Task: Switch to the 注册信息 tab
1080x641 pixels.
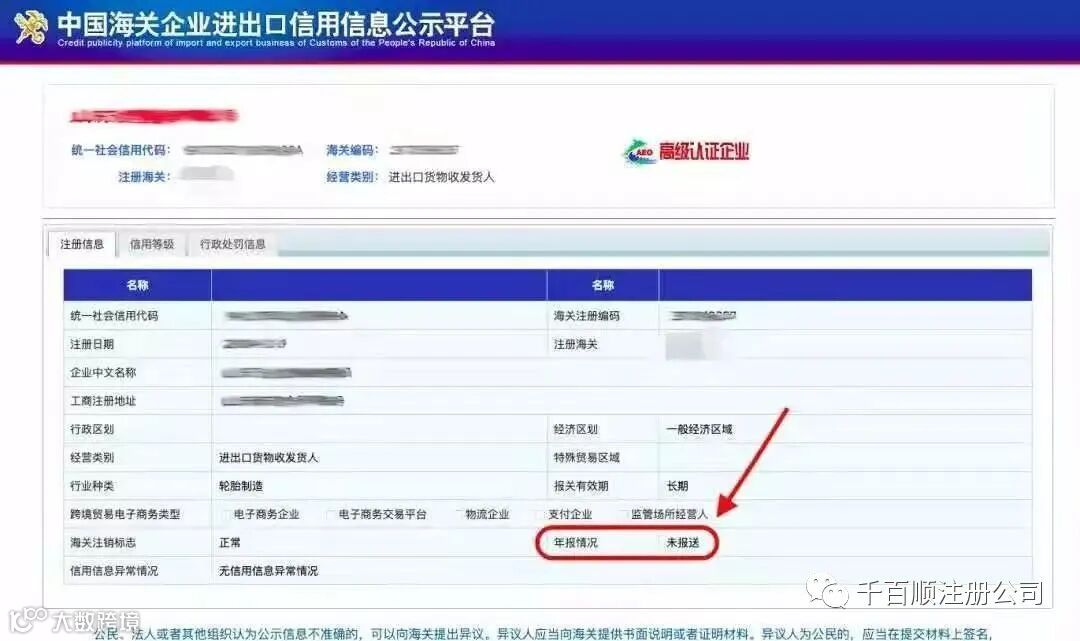Action: click(82, 244)
